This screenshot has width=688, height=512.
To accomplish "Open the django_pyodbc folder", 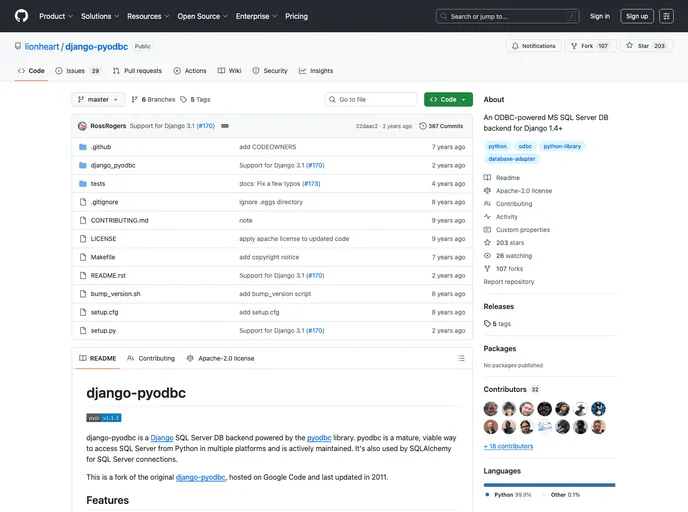I will click(113, 165).
